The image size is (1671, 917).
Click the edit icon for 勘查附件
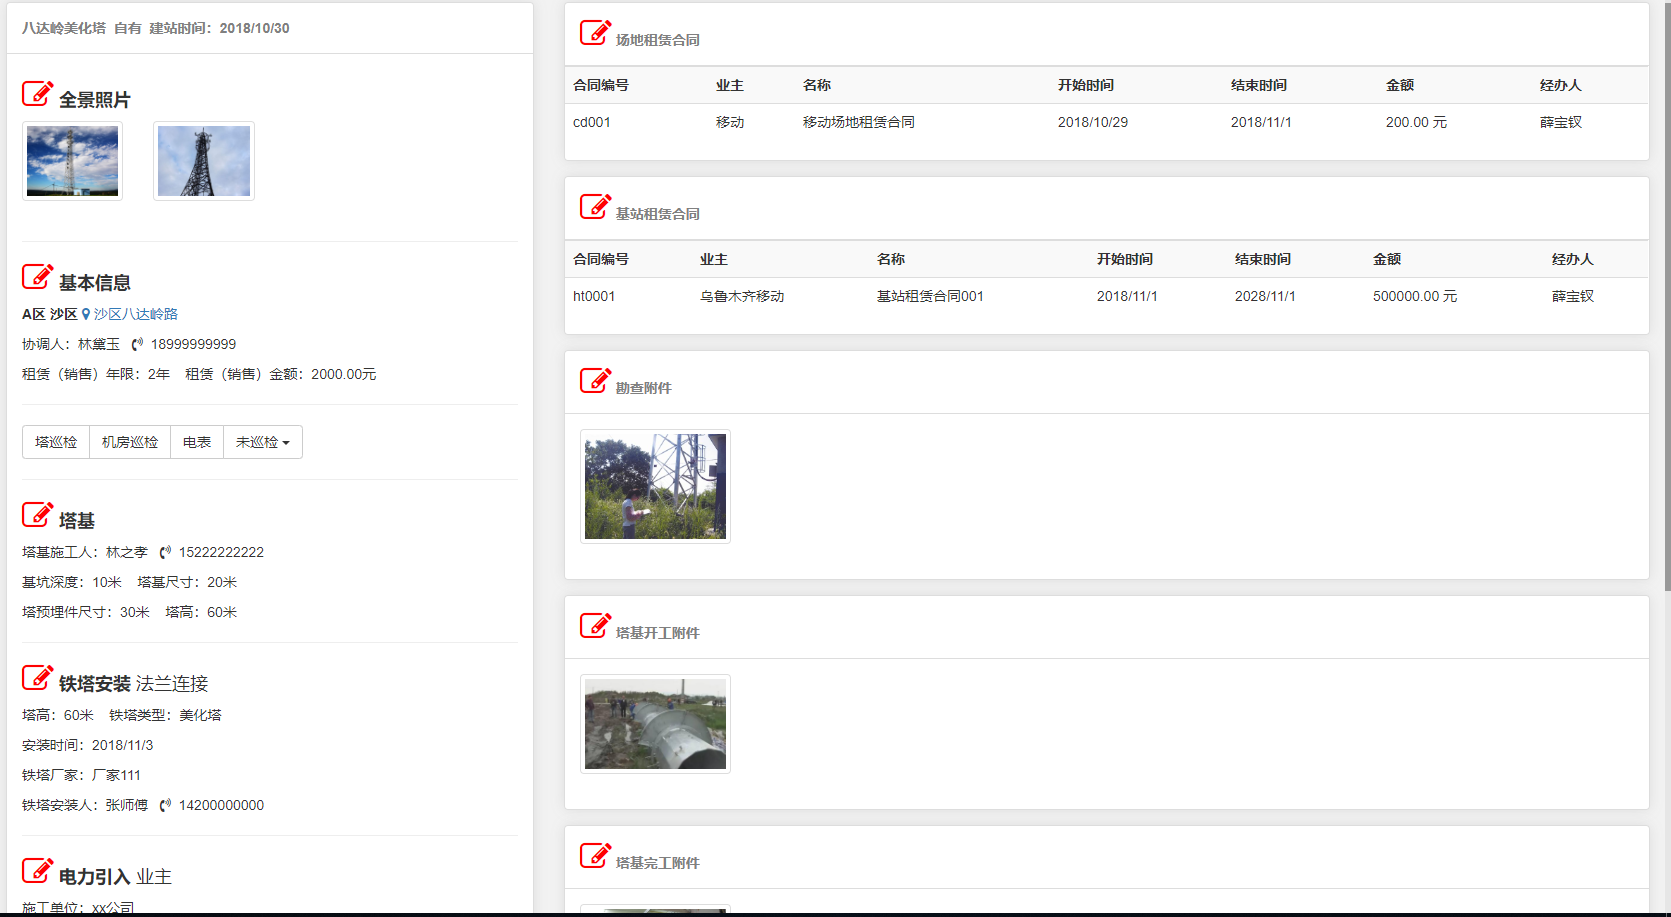click(x=595, y=381)
